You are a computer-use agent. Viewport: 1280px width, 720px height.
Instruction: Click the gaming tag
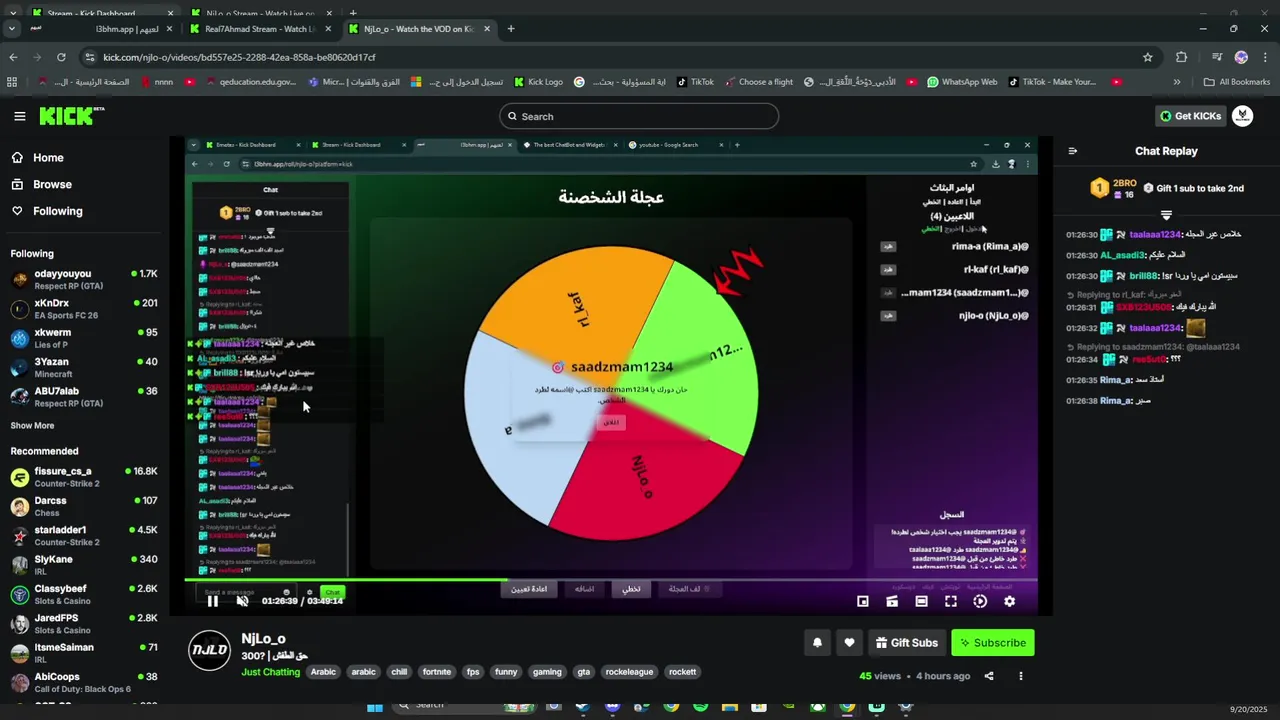(x=547, y=672)
